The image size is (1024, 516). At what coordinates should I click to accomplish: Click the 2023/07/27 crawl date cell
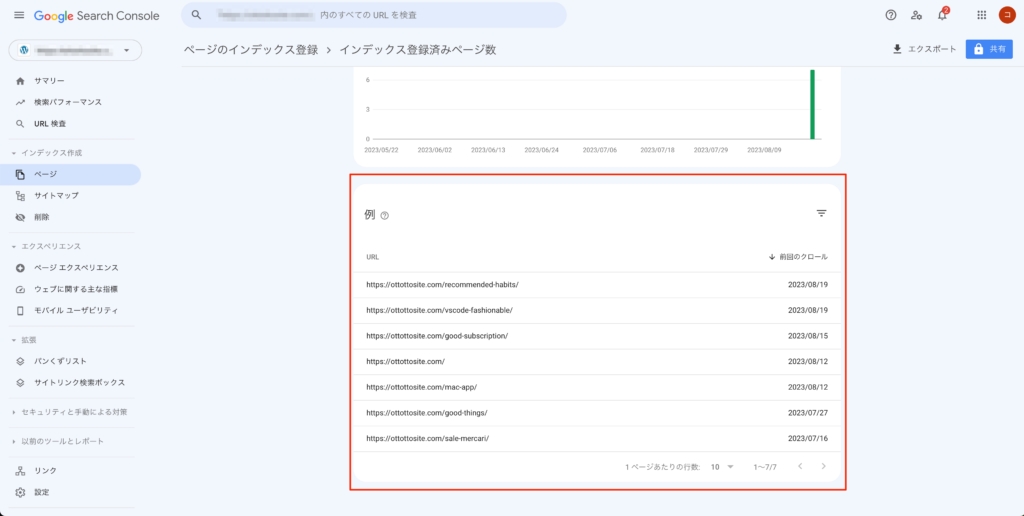[808, 413]
